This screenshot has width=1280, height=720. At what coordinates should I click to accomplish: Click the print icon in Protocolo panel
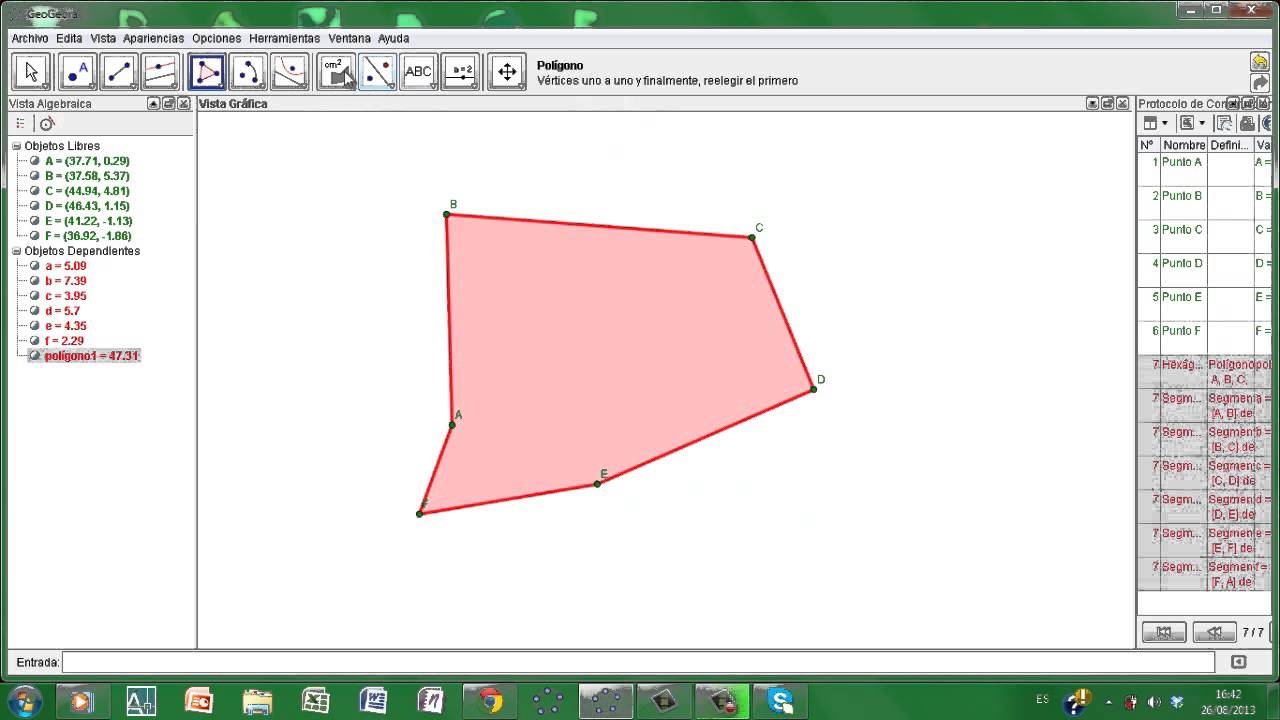[1247, 124]
